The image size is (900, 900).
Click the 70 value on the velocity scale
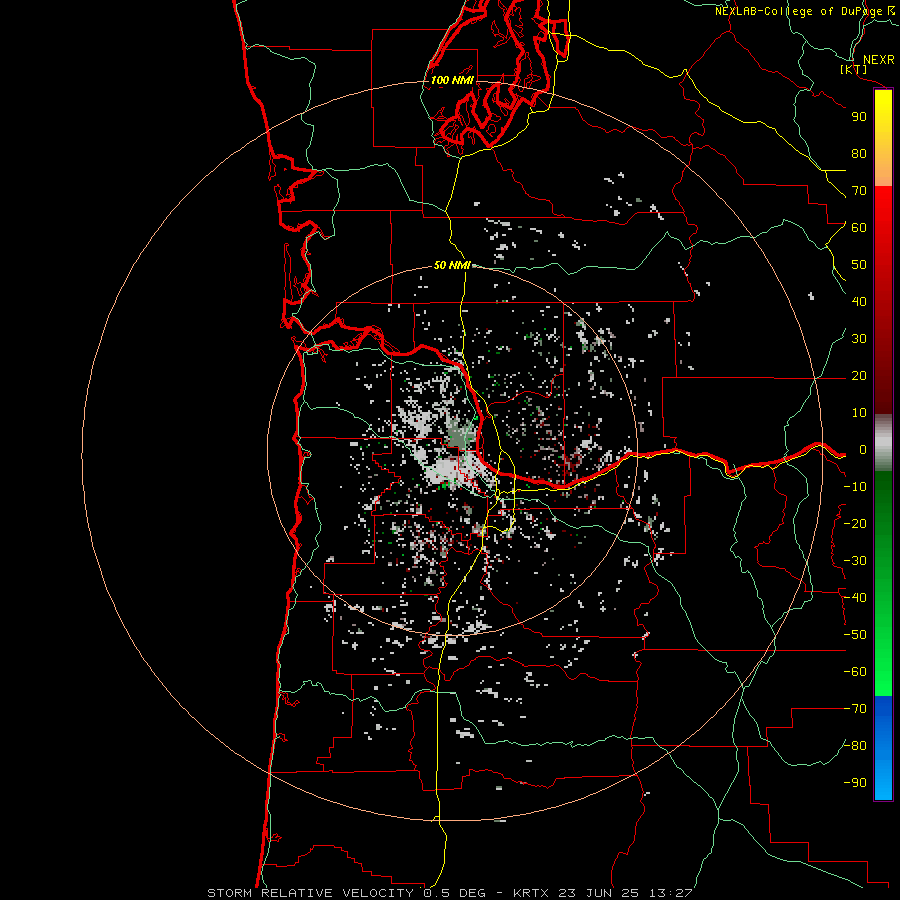pyautogui.click(x=859, y=191)
